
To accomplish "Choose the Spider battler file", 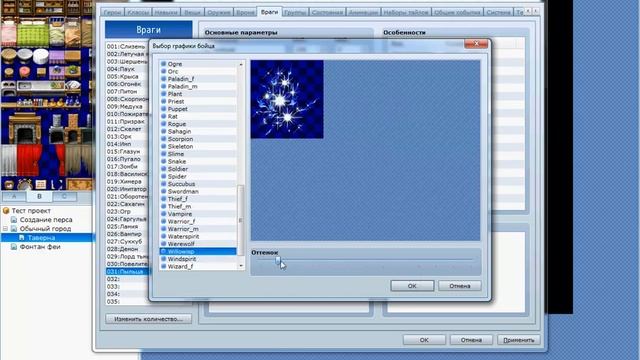I will click(198, 176).
